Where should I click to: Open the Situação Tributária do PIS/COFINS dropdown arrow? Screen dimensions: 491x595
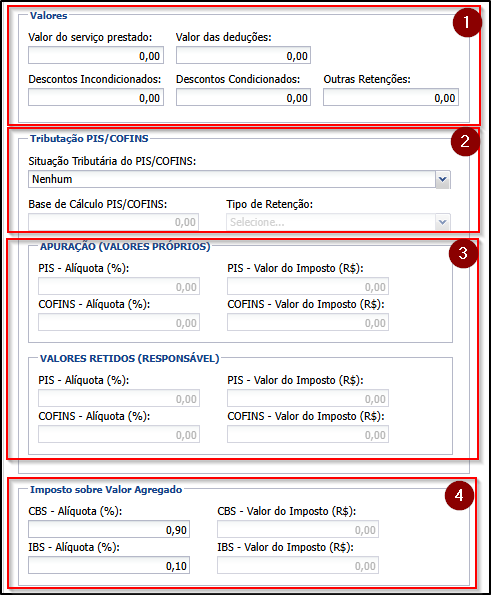point(442,179)
